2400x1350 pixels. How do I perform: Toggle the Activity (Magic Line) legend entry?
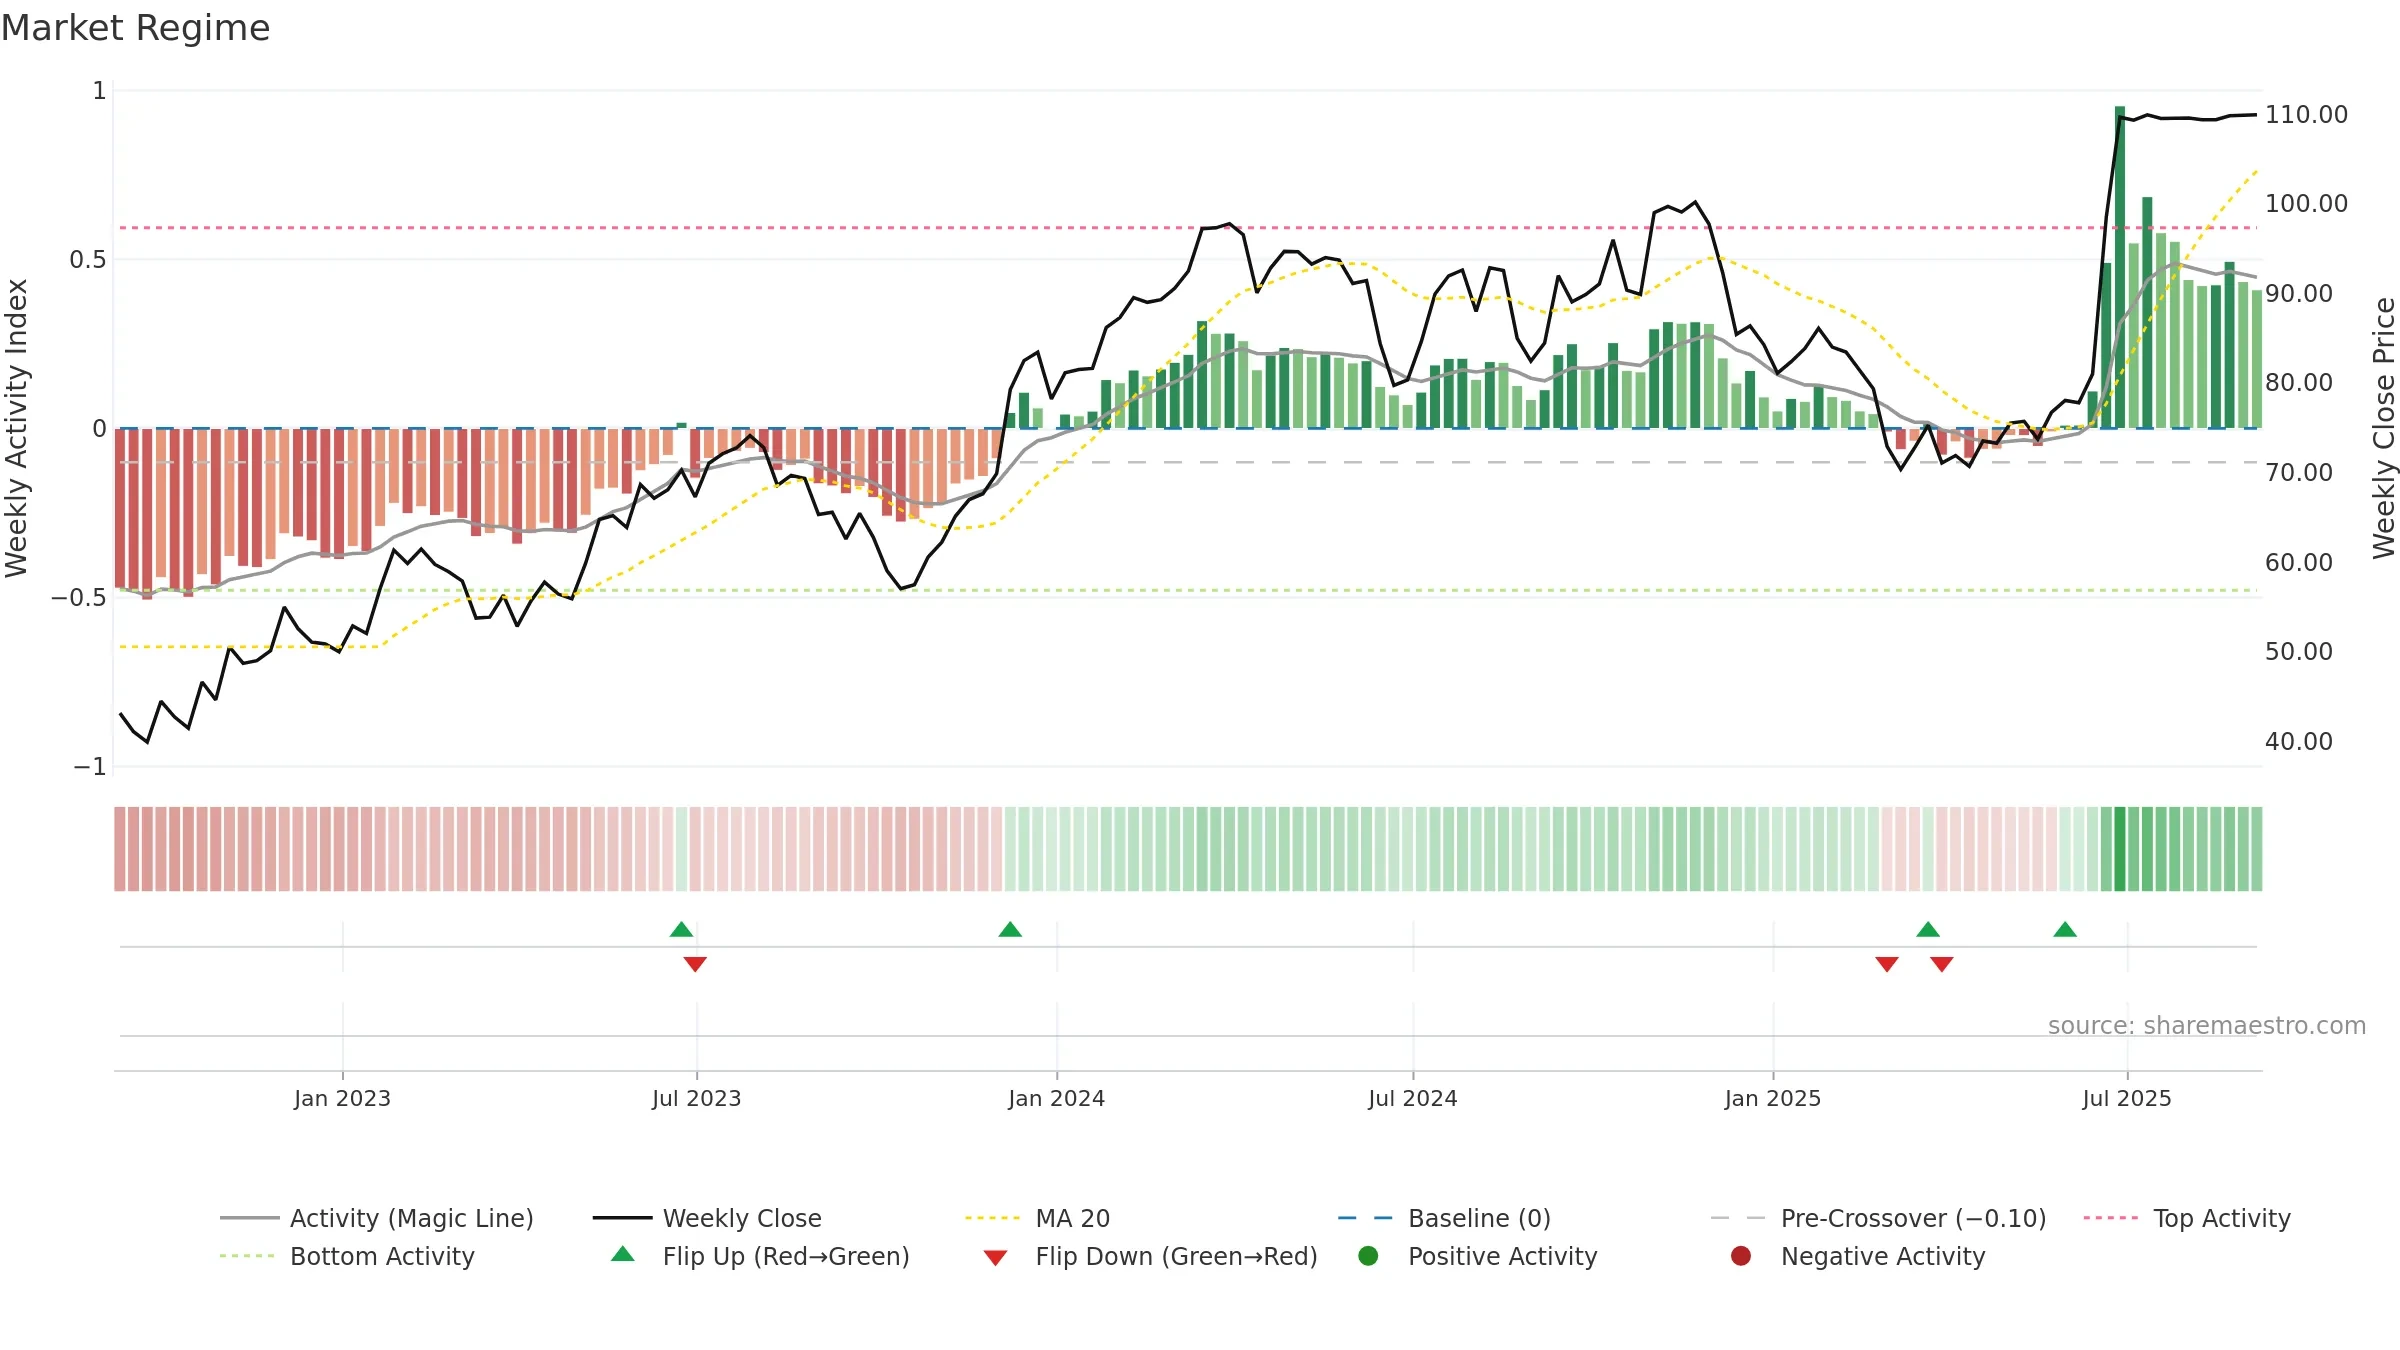tap(377, 1218)
